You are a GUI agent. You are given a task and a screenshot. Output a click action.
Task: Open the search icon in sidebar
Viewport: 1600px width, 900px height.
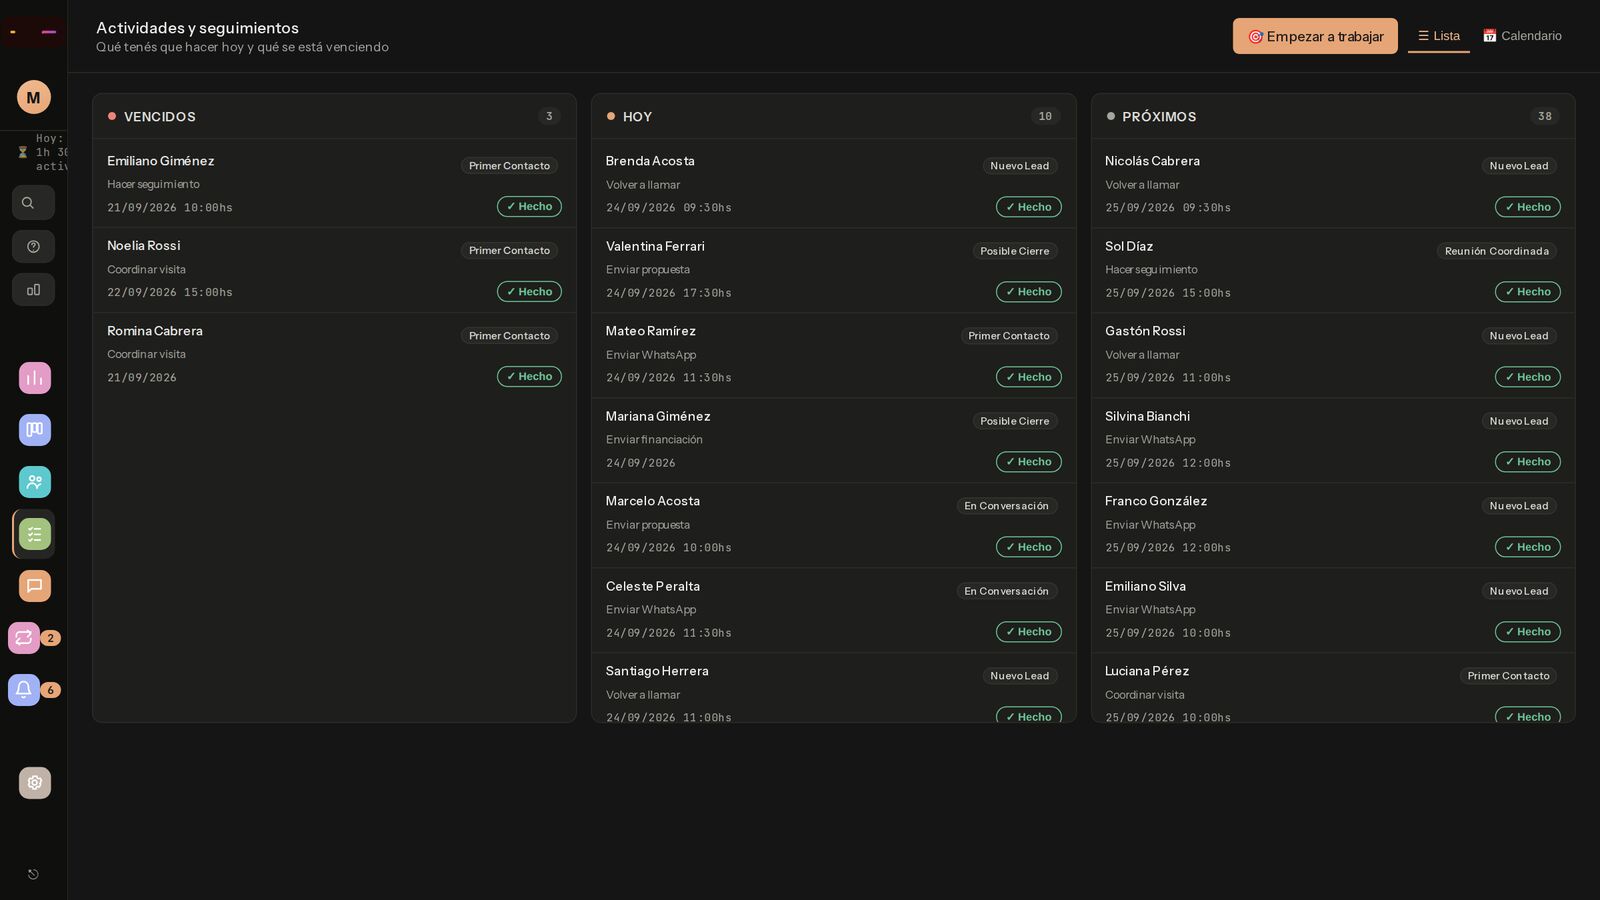(33, 203)
